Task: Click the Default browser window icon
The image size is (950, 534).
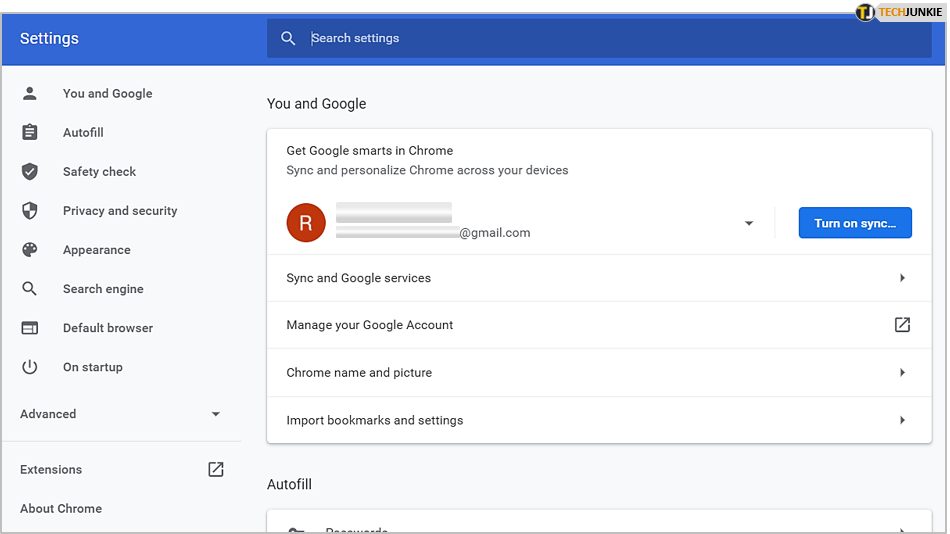Action: pyautogui.click(x=30, y=328)
